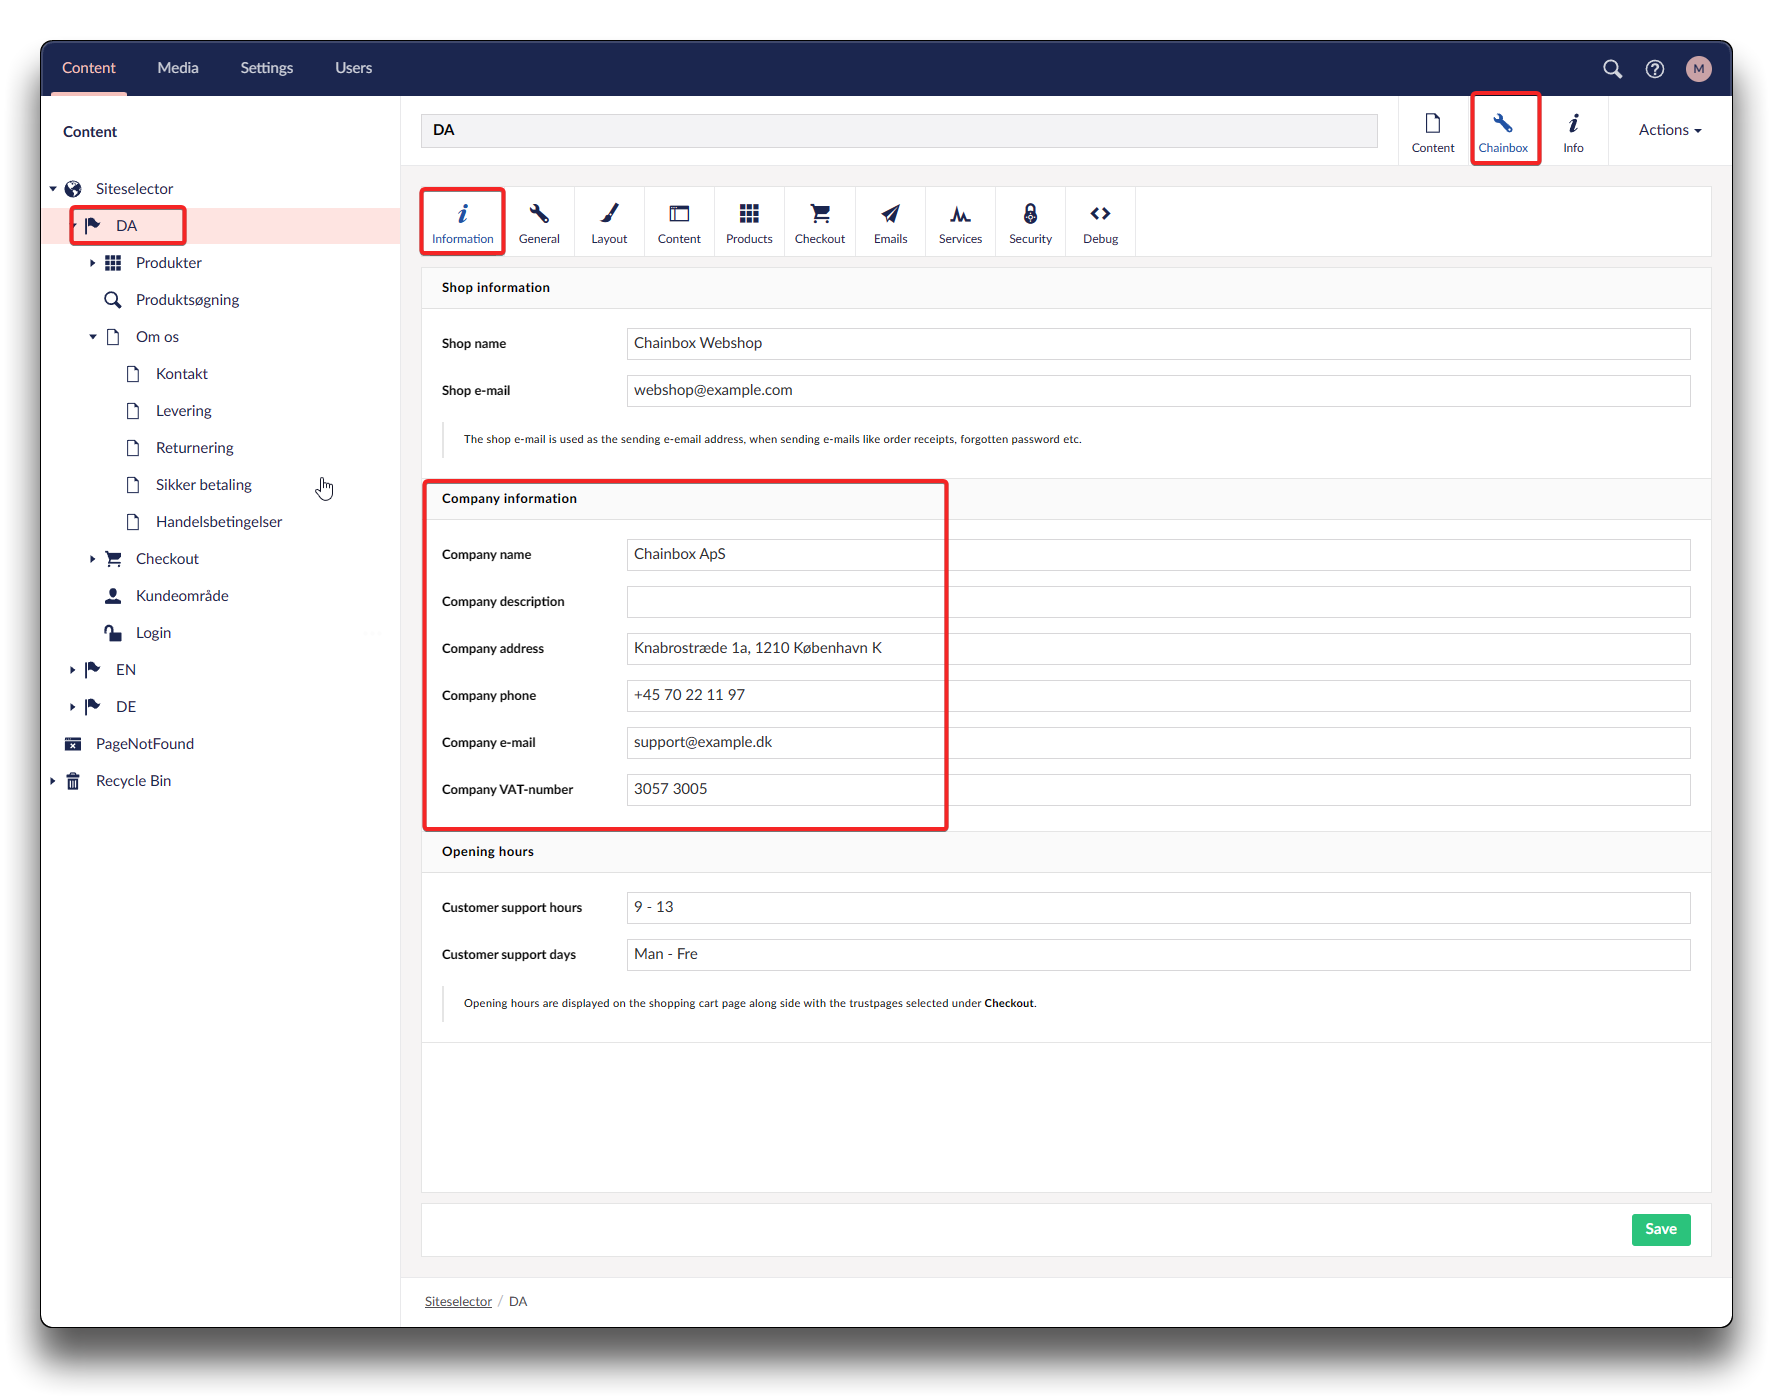Open the Content page app icon

click(x=1433, y=131)
